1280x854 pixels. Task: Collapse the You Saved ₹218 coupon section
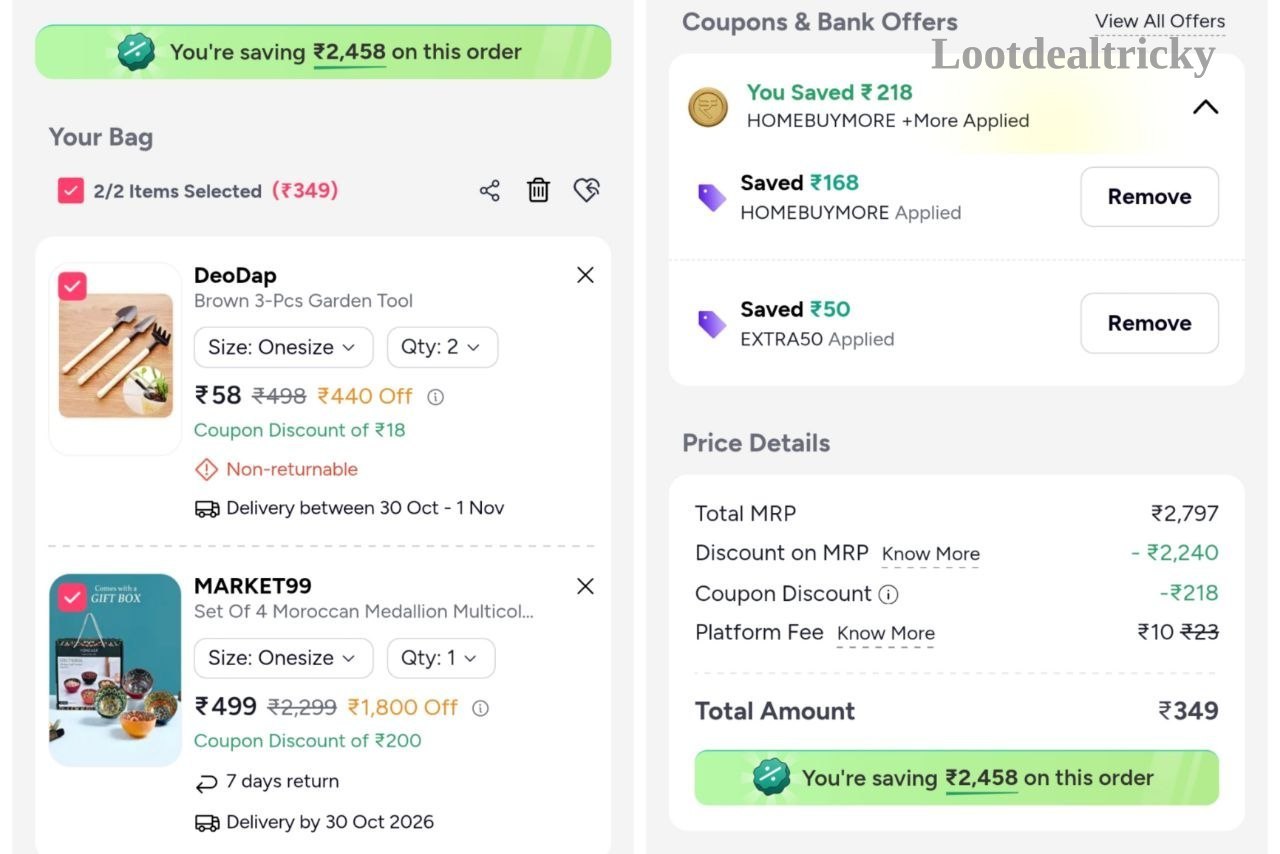pos(1205,107)
